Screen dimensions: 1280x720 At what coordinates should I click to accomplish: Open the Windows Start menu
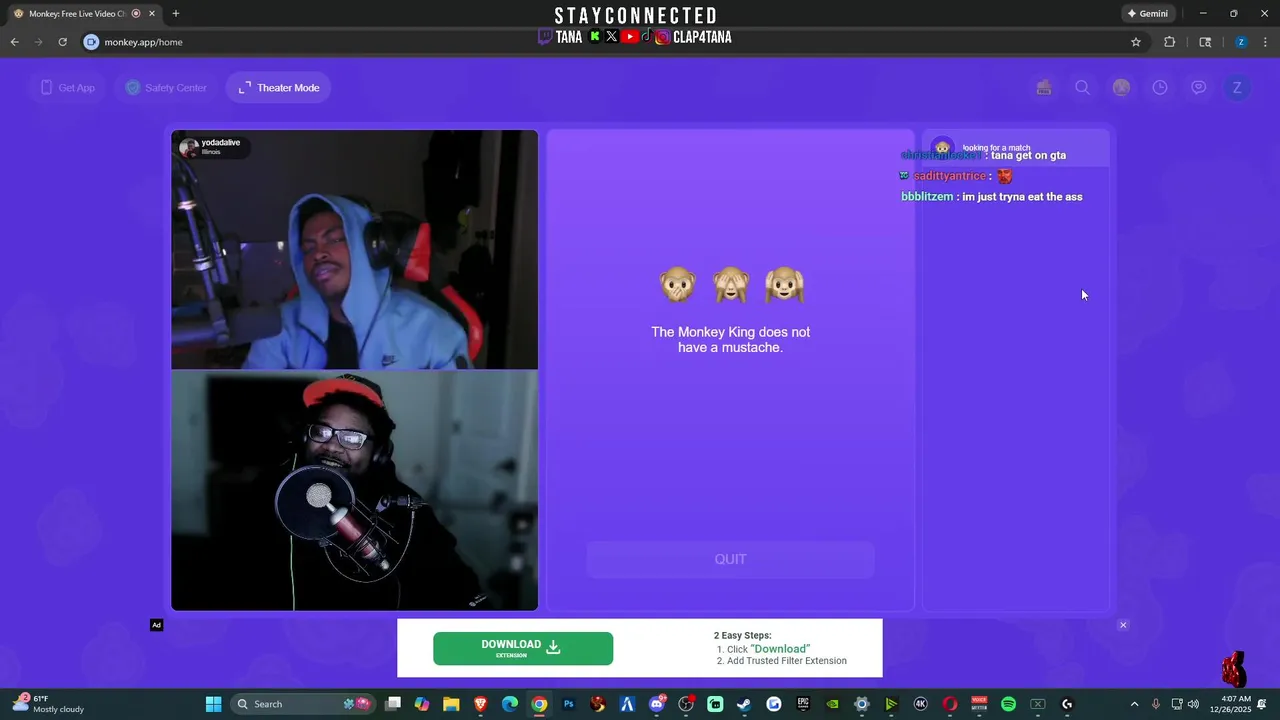213,704
